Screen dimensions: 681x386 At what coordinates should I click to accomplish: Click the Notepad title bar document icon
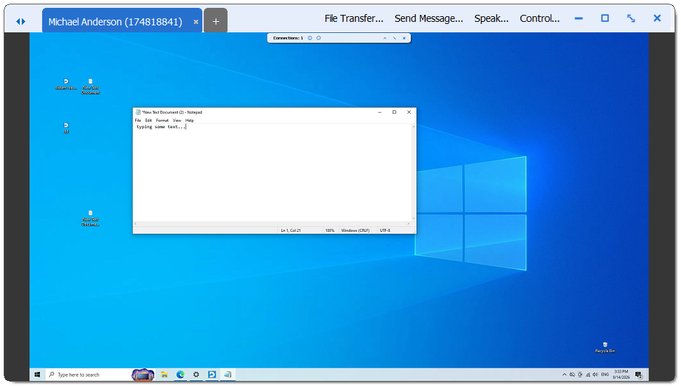pyautogui.click(x=138, y=112)
